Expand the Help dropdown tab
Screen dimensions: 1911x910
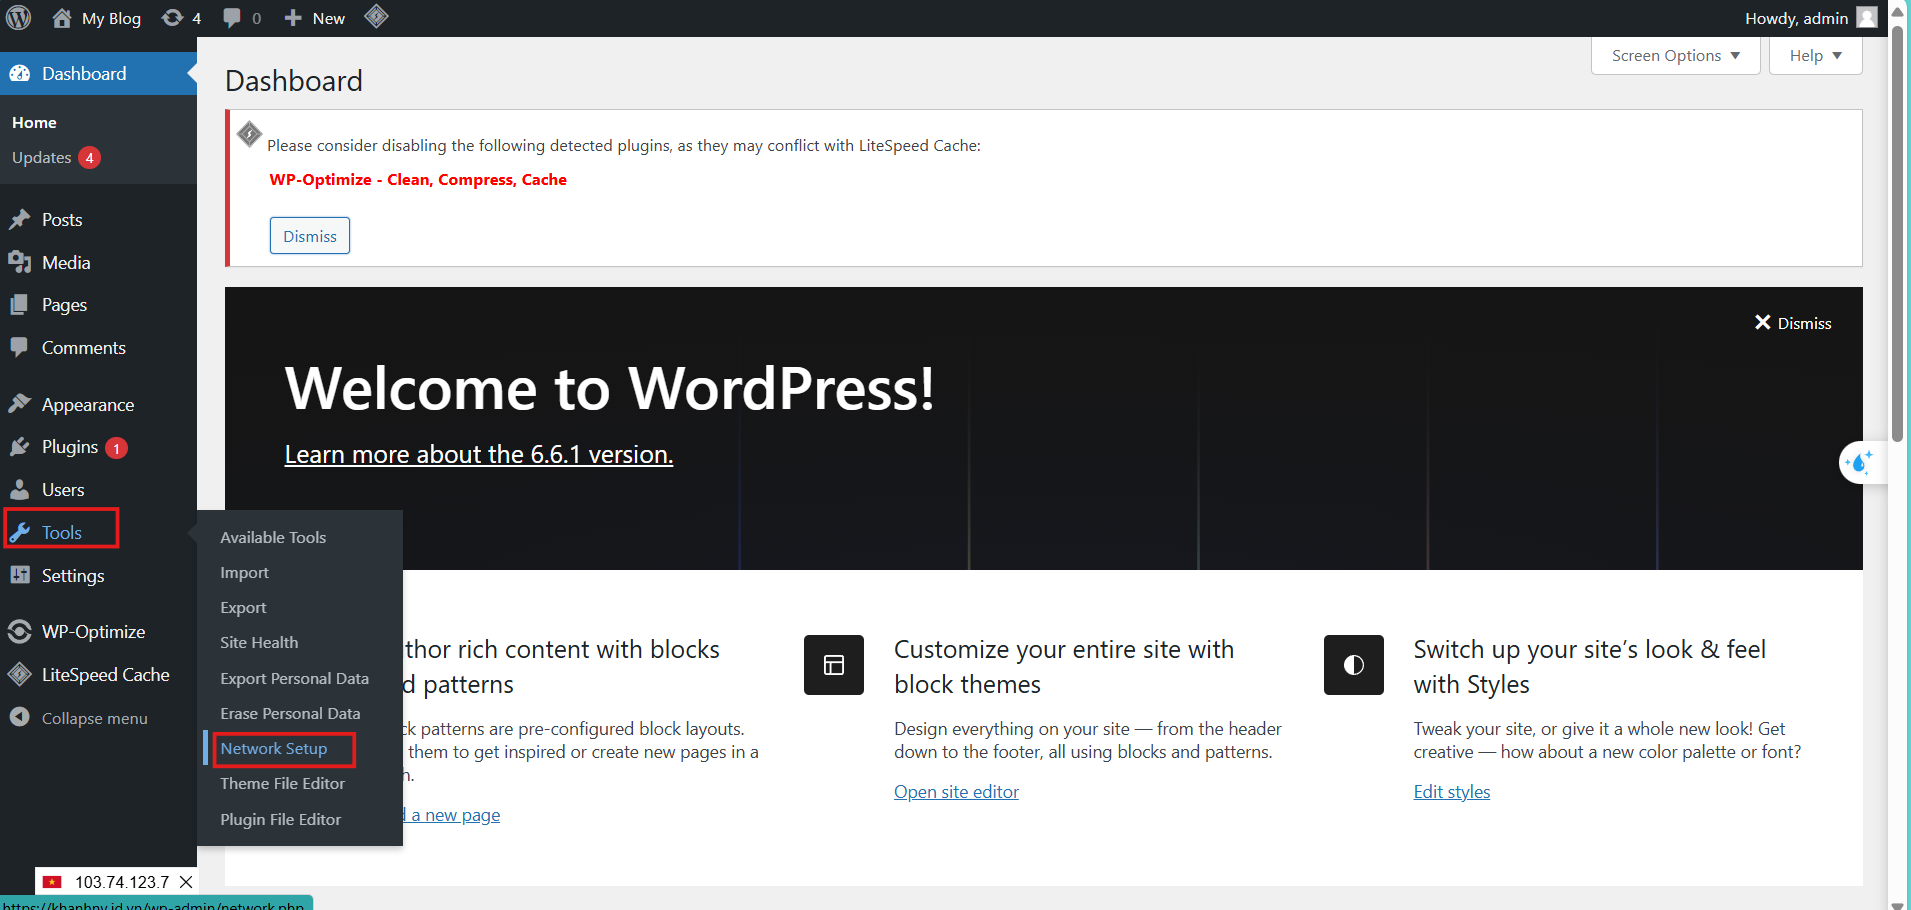[x=1816, y=56]
